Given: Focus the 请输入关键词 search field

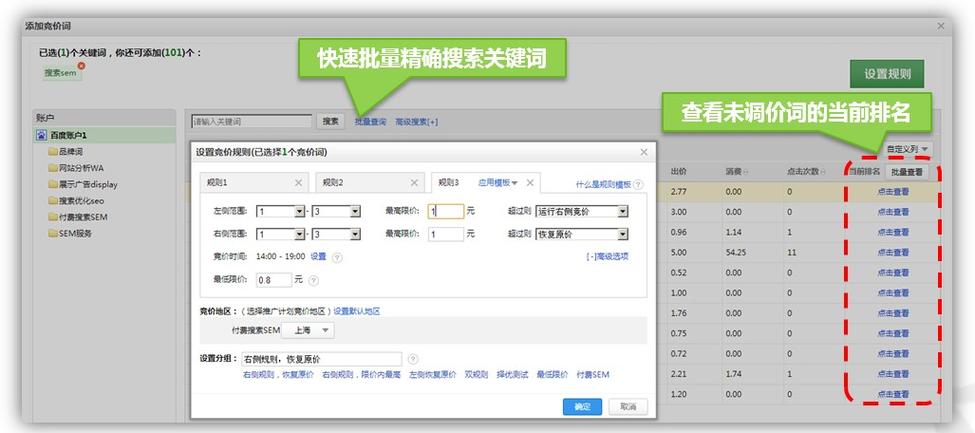Looking at the screenshot, I should pyautogui.click(x=251, y=121).
